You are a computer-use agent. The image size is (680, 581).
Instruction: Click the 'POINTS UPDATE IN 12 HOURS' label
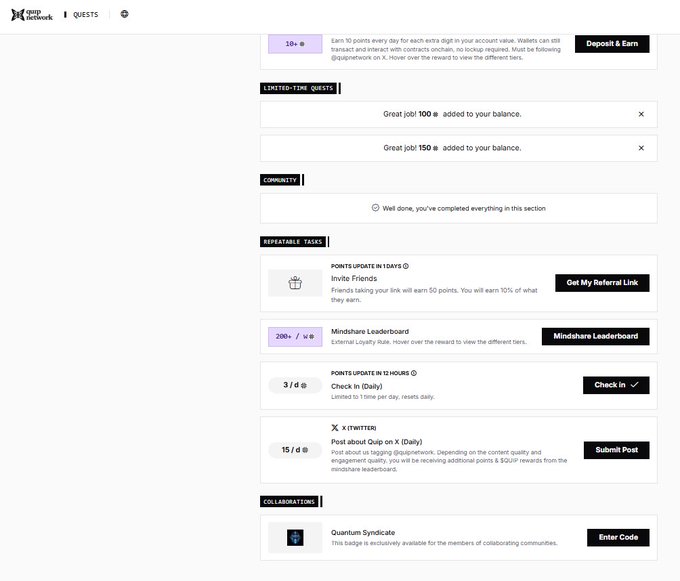[x=370, y=373]
